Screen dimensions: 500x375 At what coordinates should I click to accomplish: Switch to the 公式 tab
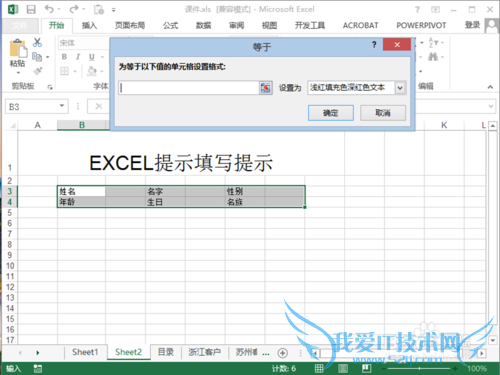click(170, 26)
